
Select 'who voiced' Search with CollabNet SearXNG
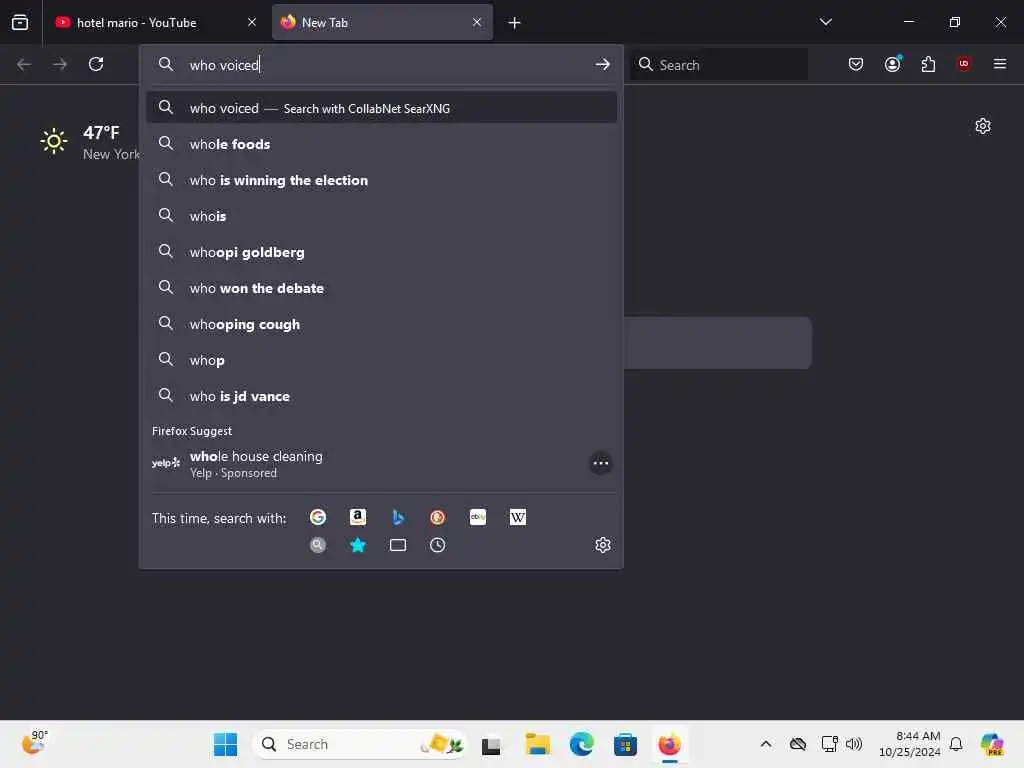pyautogui.click(x=381, y=108)
